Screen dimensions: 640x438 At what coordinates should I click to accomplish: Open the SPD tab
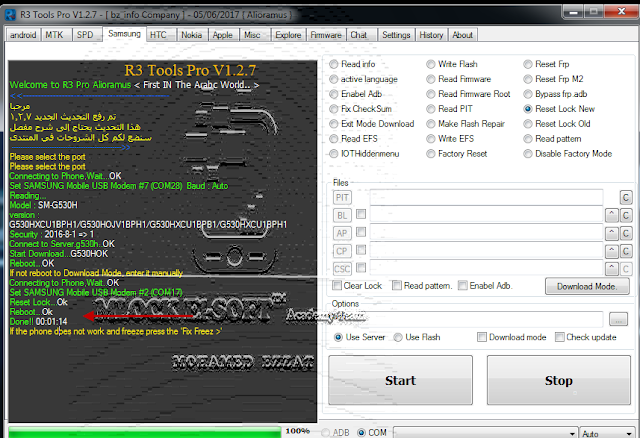pos(85,35)
